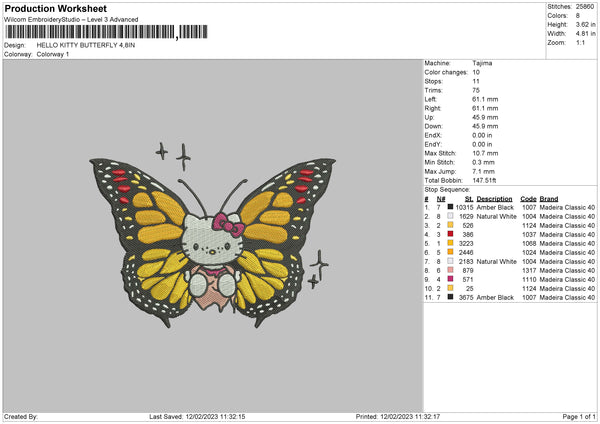Click the orange swatch in stop row 6
The width and height of the screenshot is (600, 424).
(450, 252)
